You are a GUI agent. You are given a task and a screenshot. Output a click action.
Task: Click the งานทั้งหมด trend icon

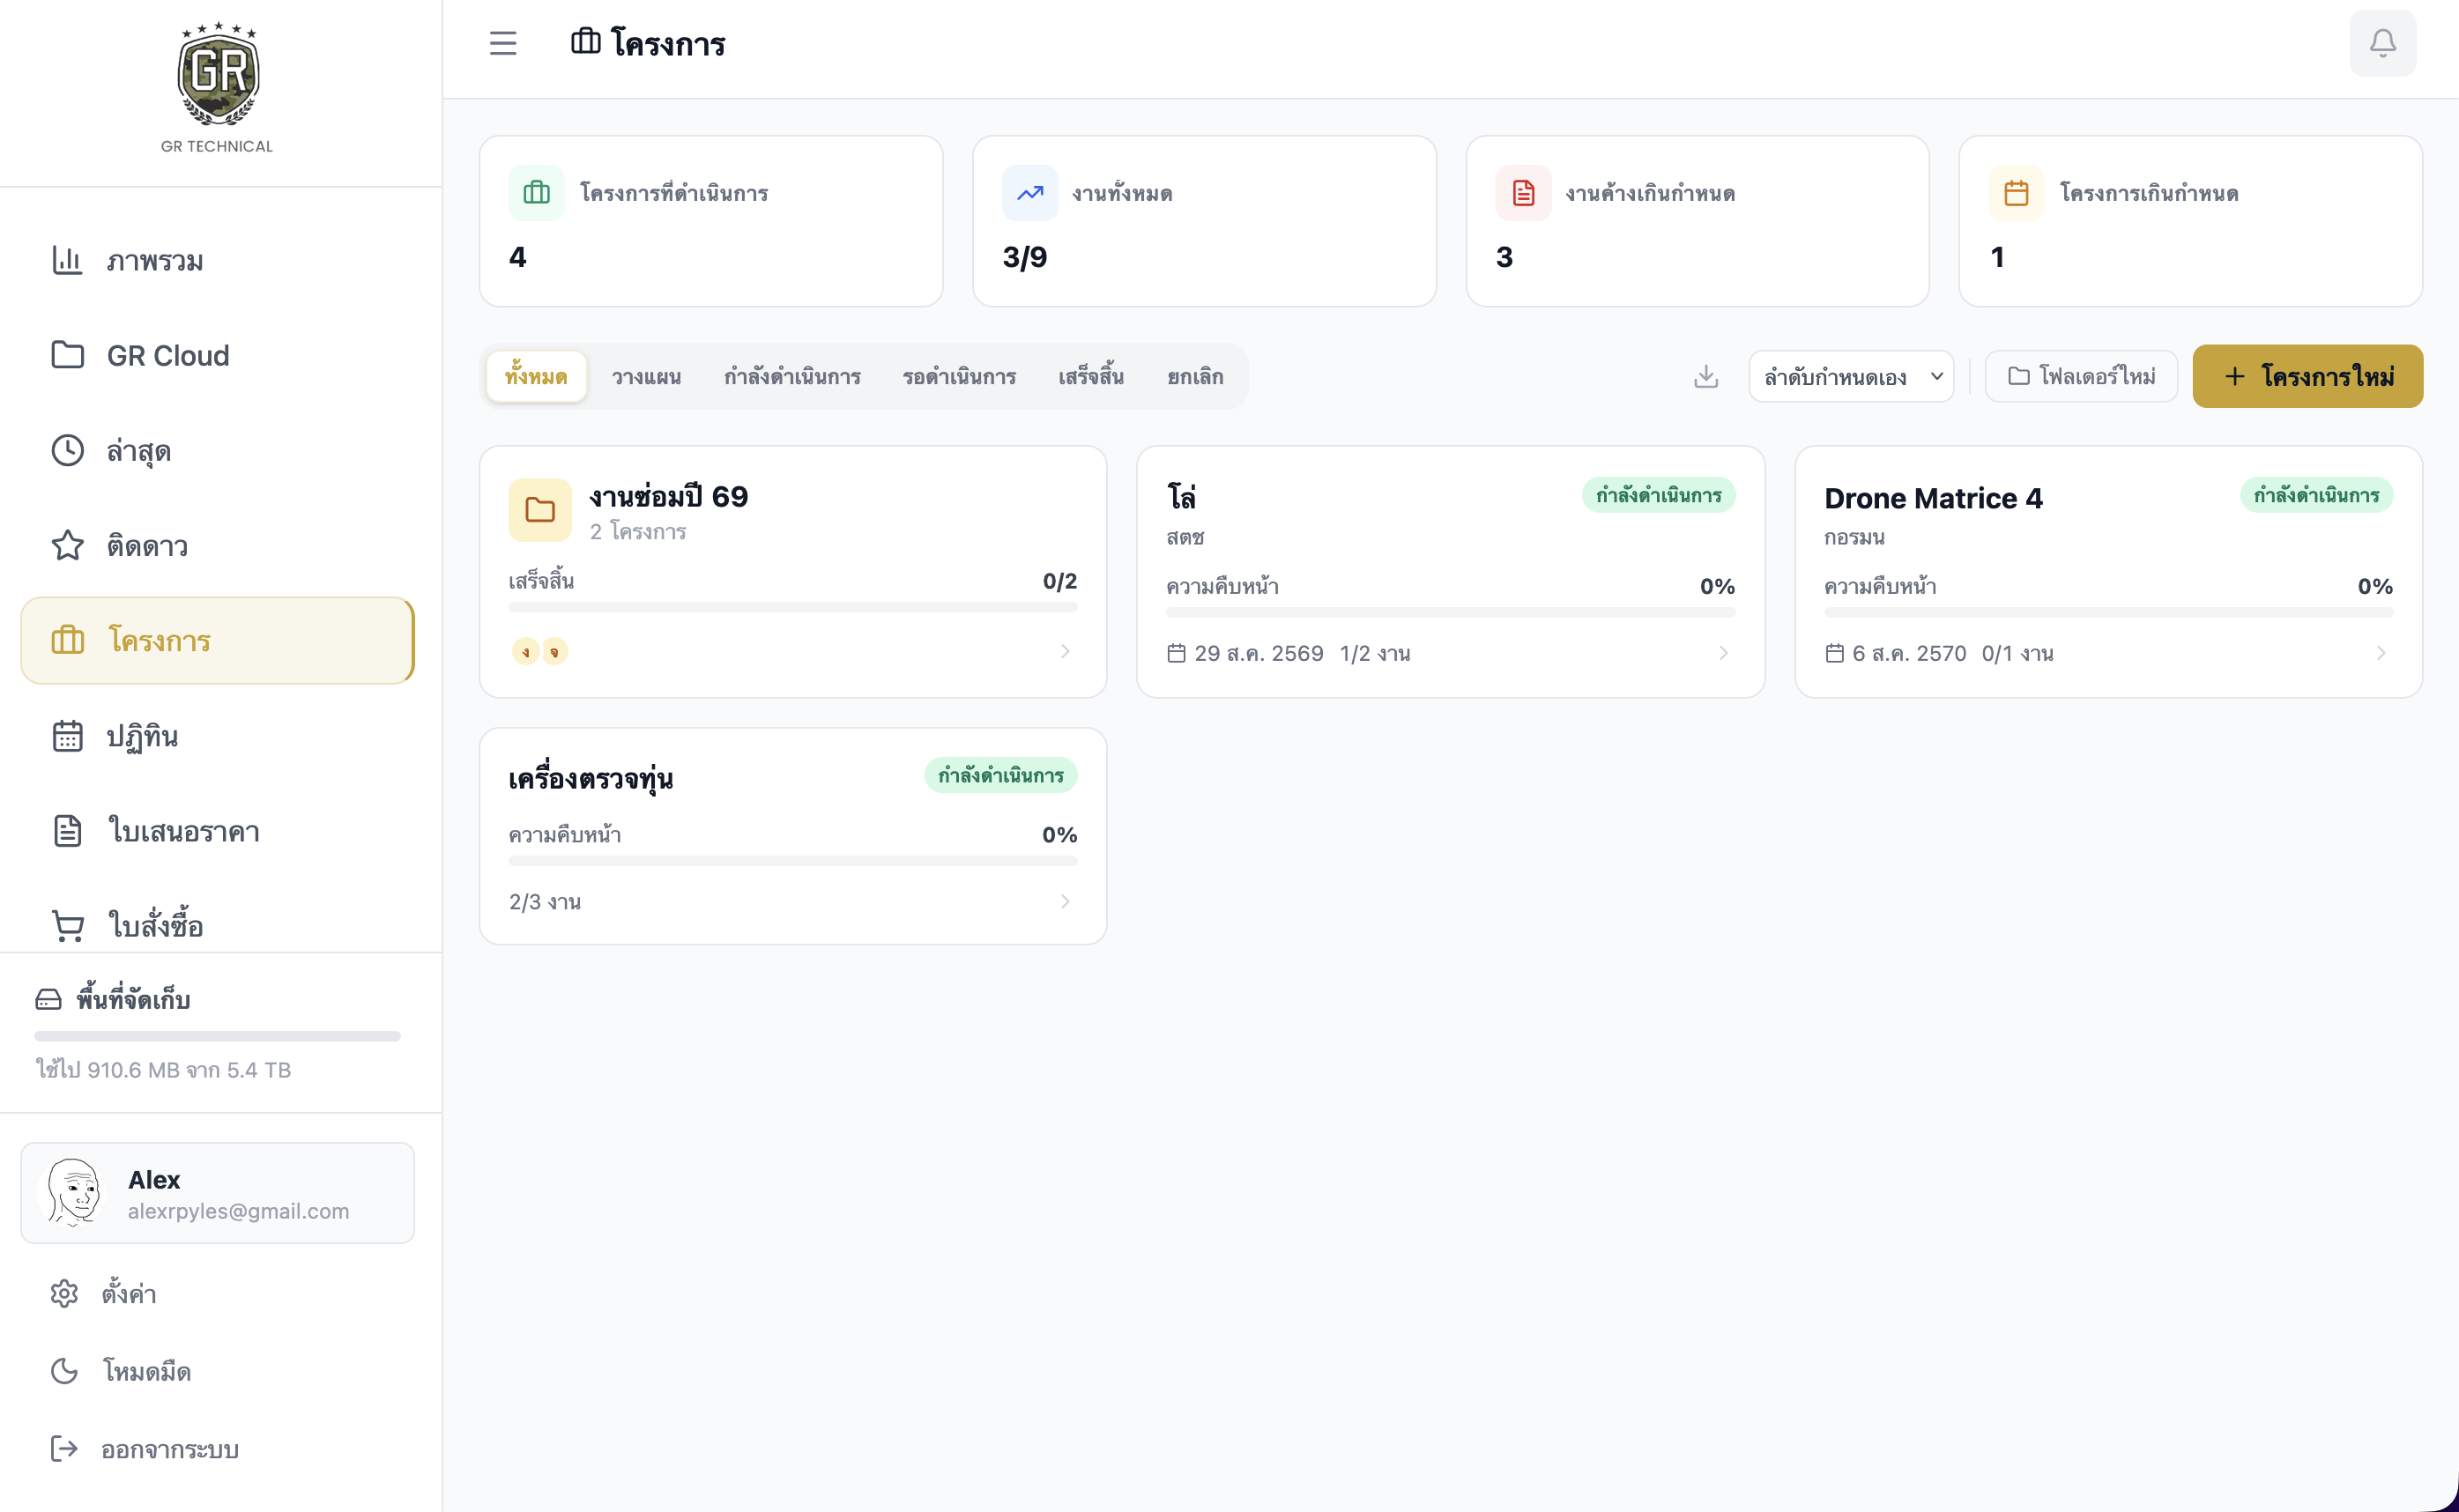pos(1030,193)
